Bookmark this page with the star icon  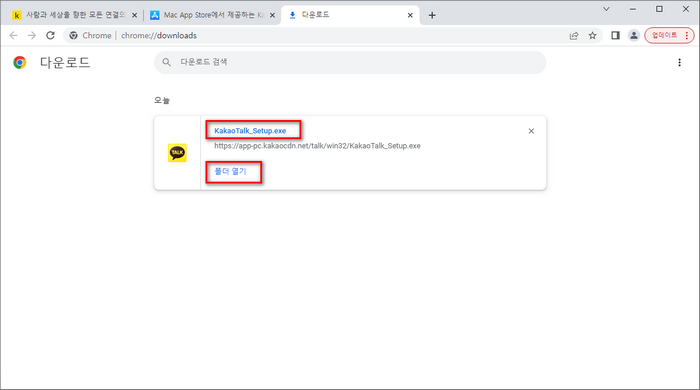click(x=592, y=36)
